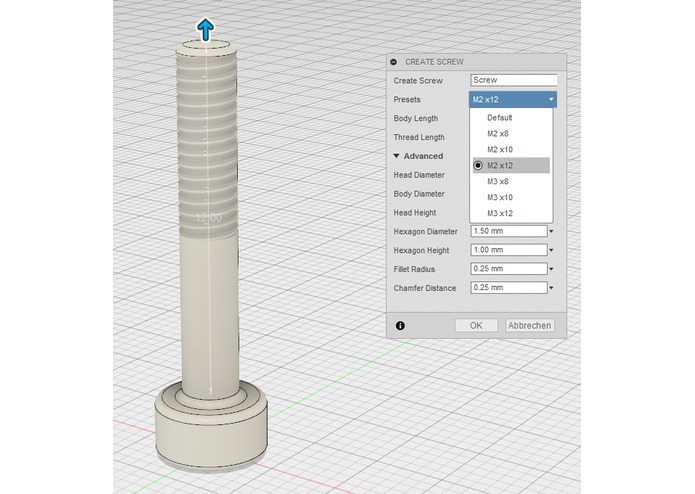Open Hexagon Height value dropdown arrow

(x=551, y=250)
